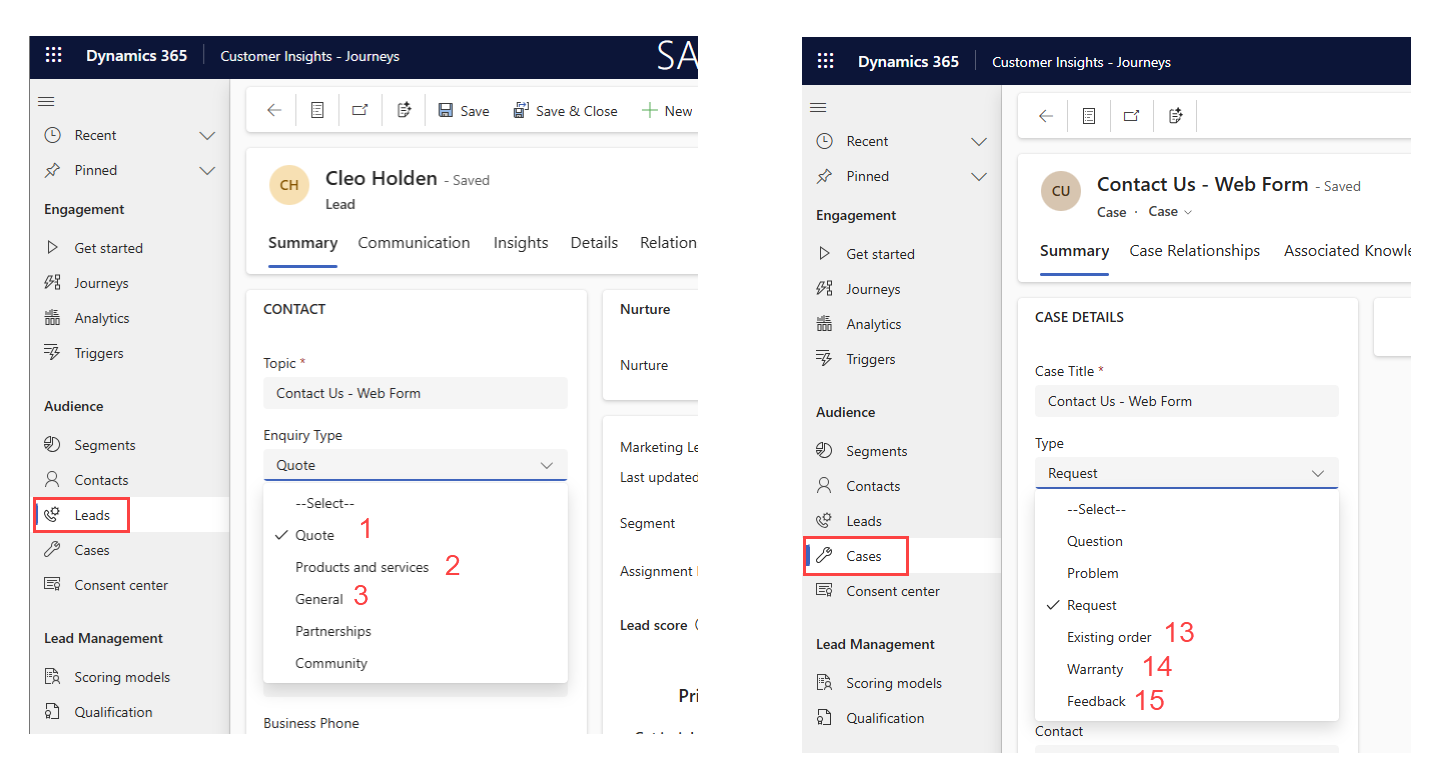Select Cases in right window sidebar
Viewport: 1448px width, 783px height.
click(x=864, y=556)
